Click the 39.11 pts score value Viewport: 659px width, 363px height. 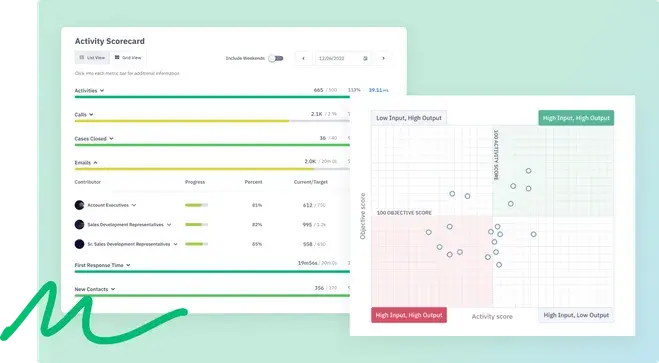pos(379,90)
